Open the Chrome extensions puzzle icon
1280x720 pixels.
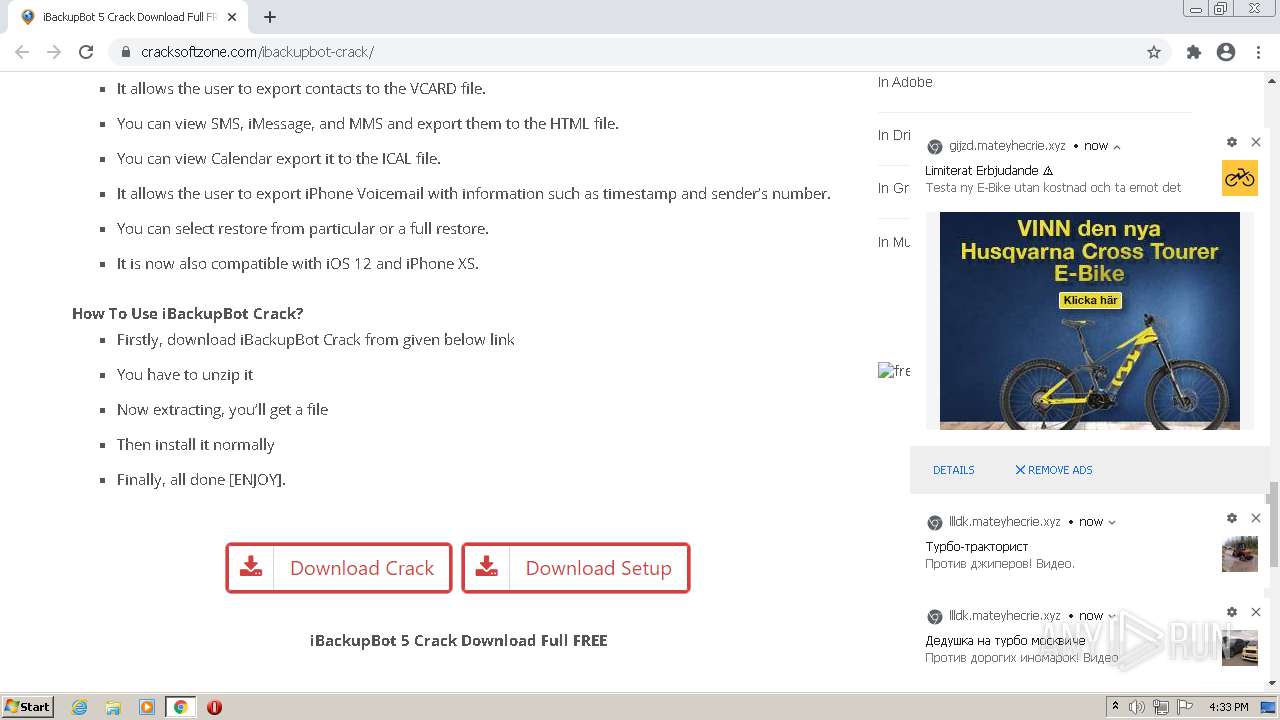[1193, 52]
